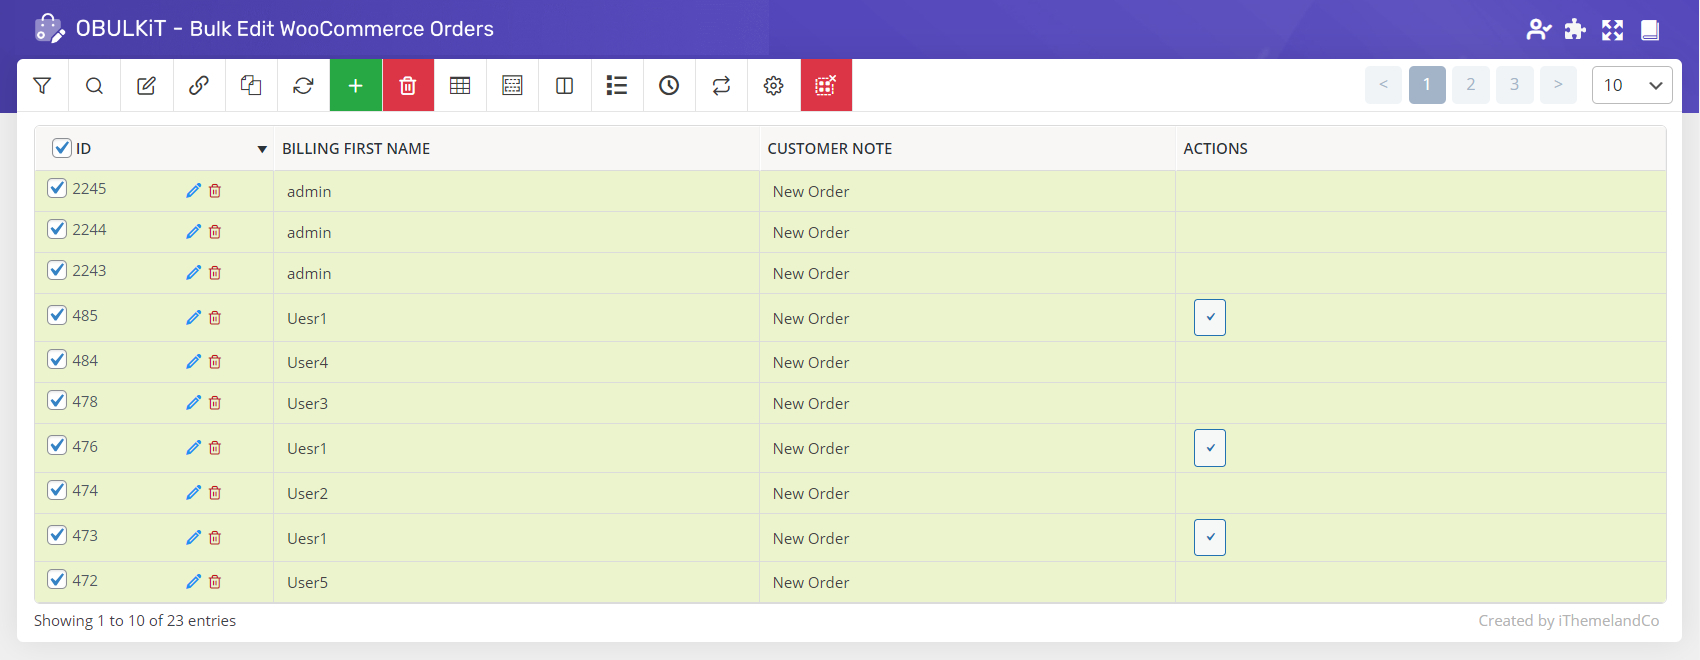This screenshot has width=1700, height=660.
Task: Expand the ID column dropdown arrow
Action: pos(262,149)
